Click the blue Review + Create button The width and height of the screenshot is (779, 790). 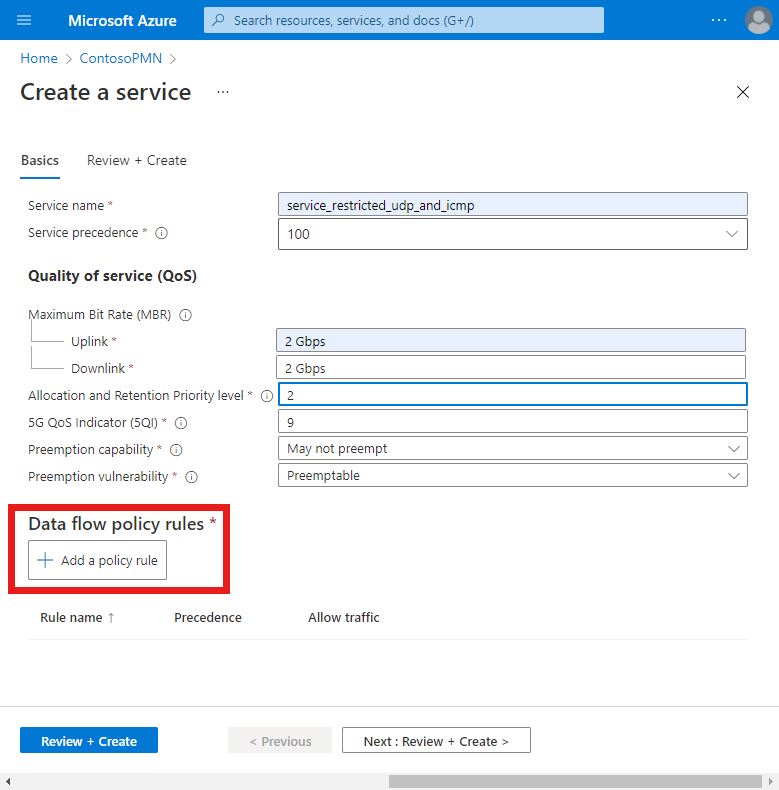point(89,741)
